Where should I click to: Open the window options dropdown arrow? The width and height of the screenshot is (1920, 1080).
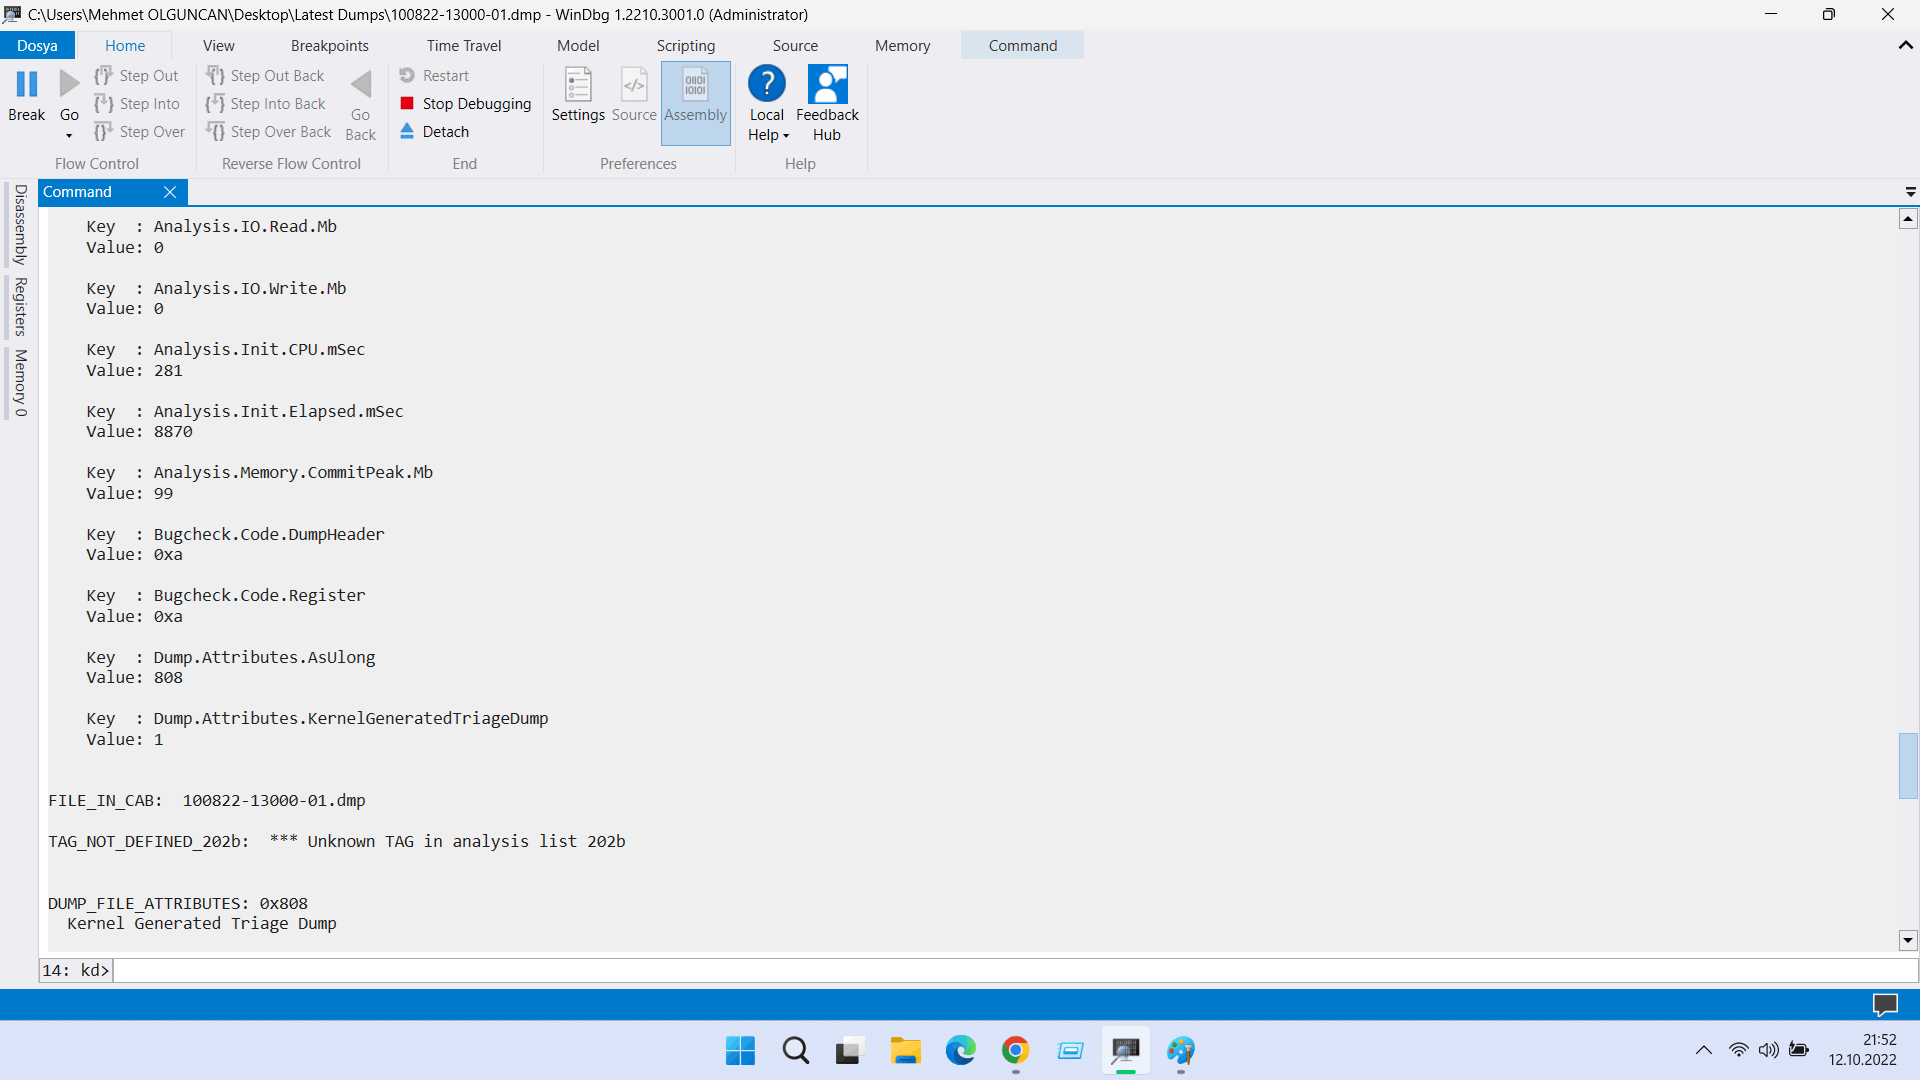[1910, 191]
